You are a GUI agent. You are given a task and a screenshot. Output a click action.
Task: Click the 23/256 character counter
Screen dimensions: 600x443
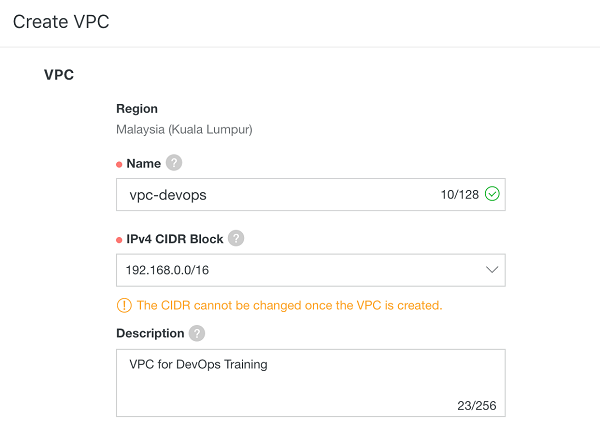474,405
